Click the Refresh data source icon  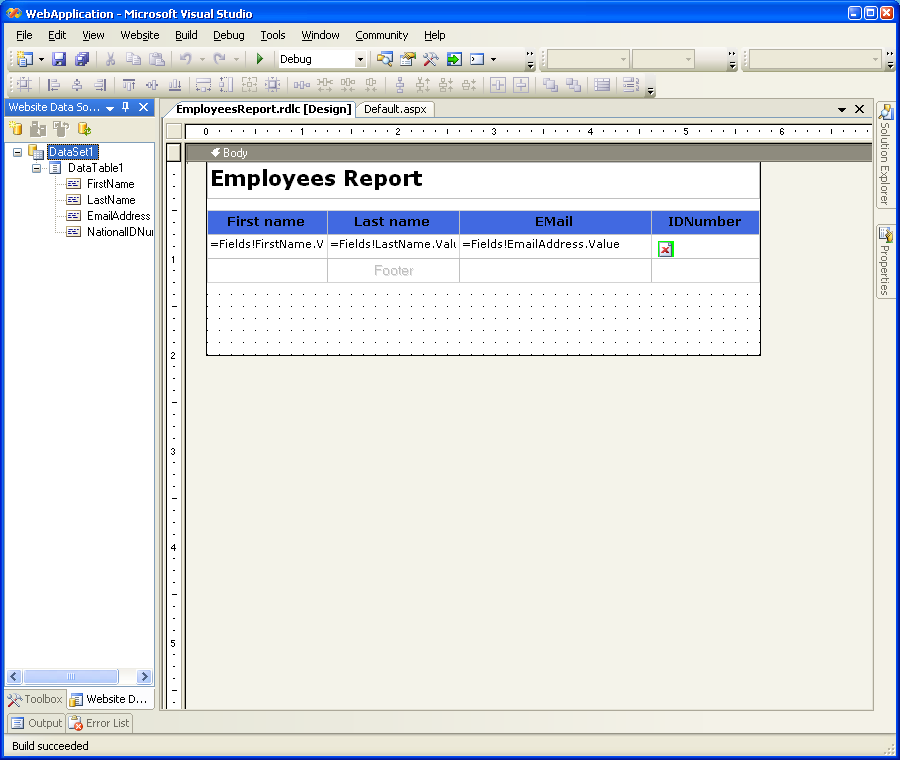click(x=85, y=128)
